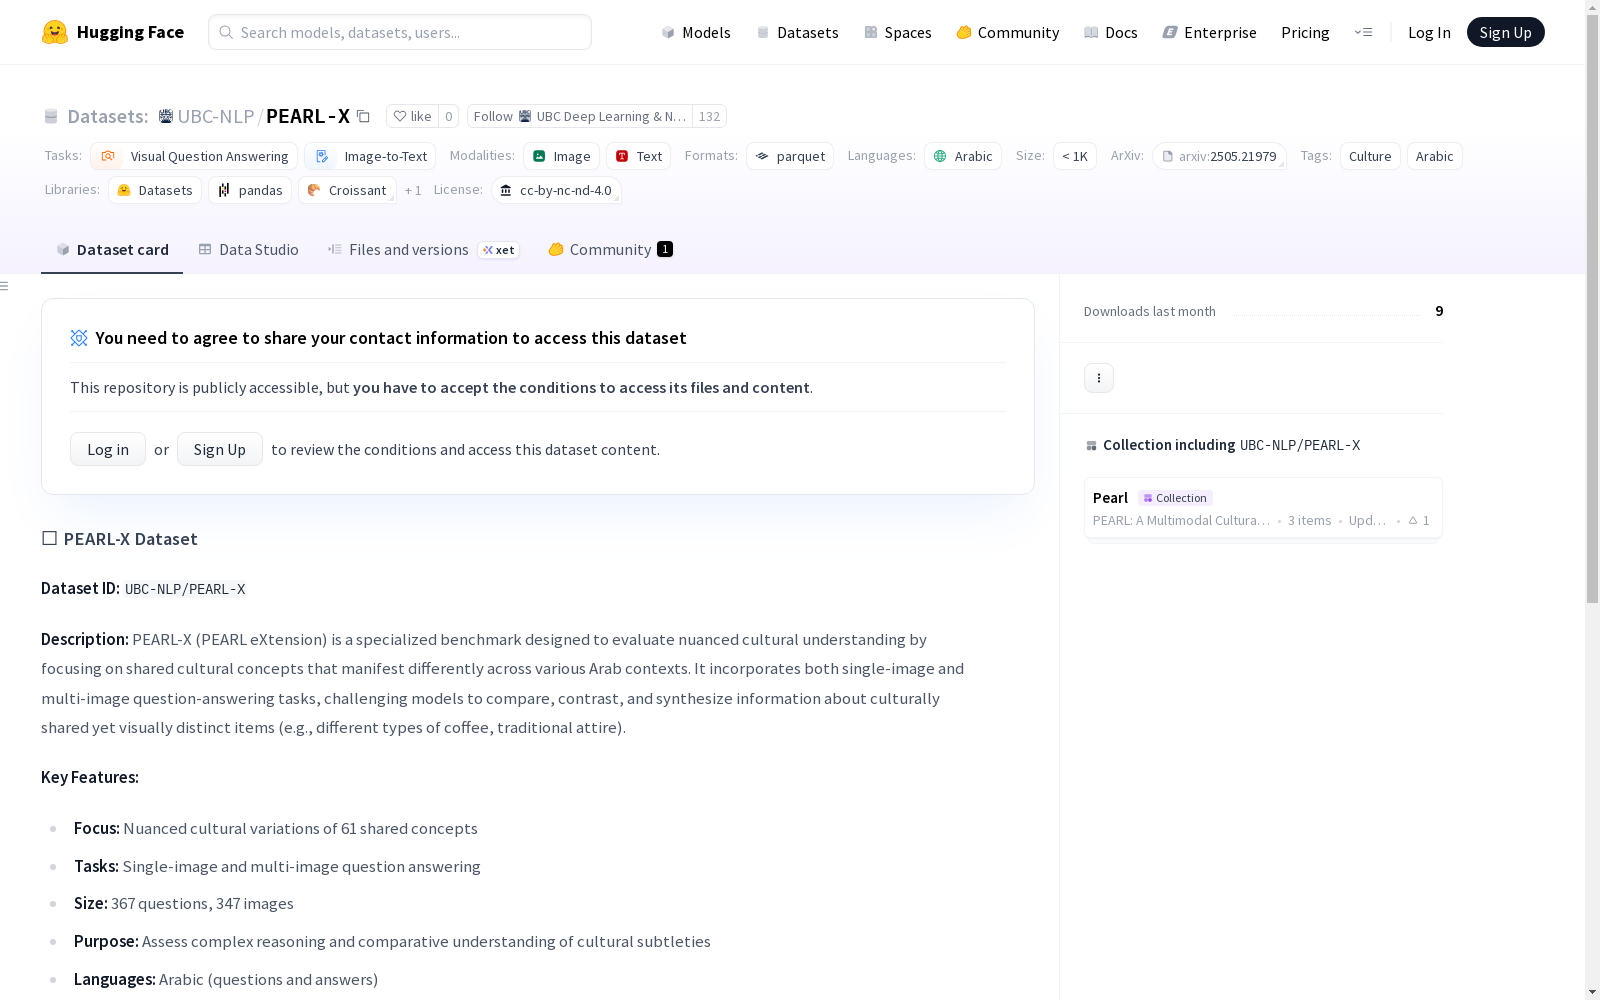Screen dimensions: 1600x1000
Task: Click the PEARL-X dataset title
Action: tap(308, 116)
